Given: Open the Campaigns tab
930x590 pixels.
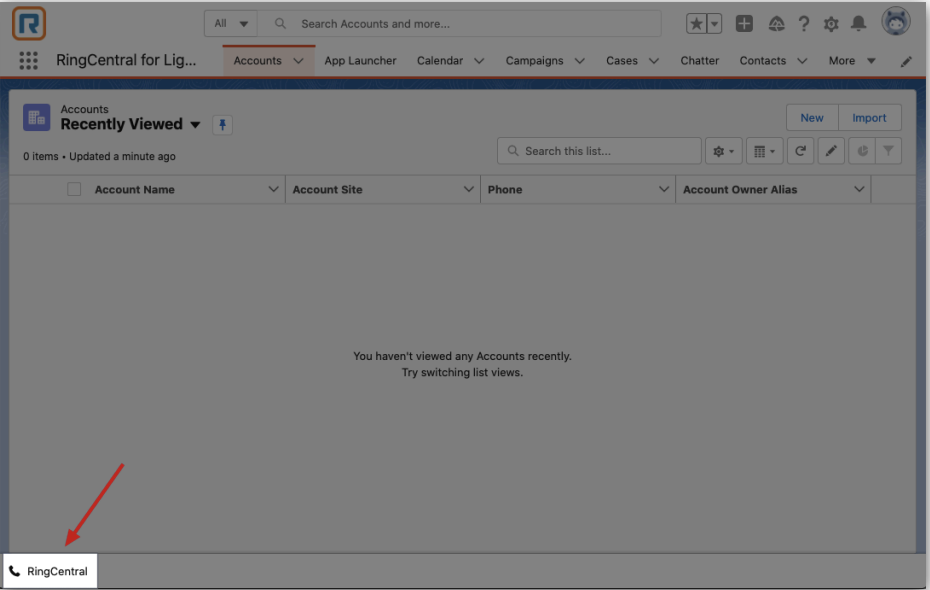Looking at the screenshot, I should pos(534,60).
